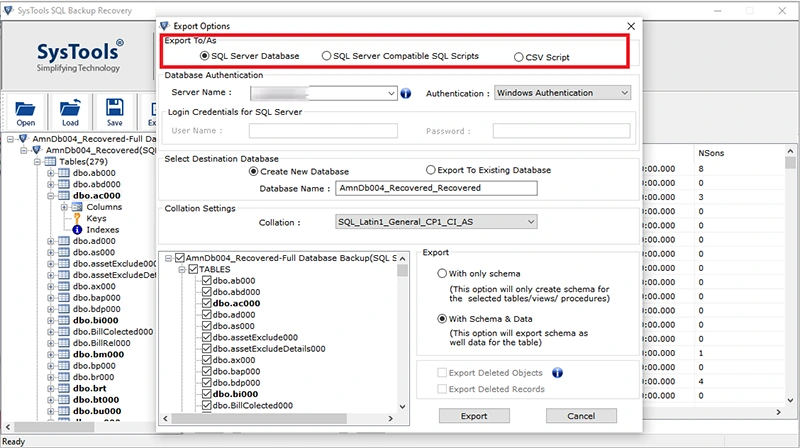This screenshot has height=448, width=800.
Task: Click the Tables(279) table icon
Action: [x=50, y=161]
